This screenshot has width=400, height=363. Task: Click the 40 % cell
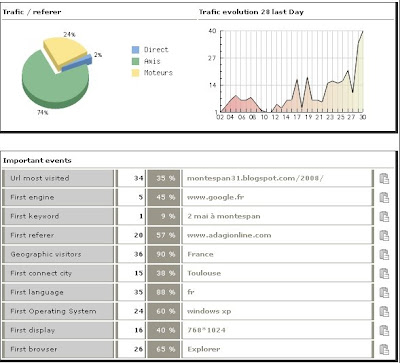[164, 330]
